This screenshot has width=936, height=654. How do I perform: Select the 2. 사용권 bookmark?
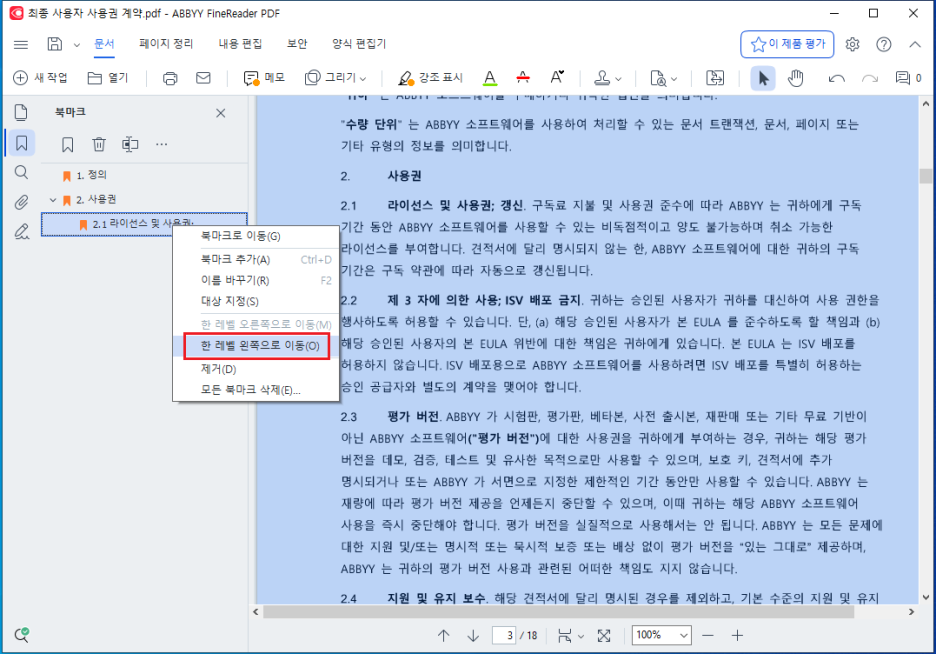pyautogui.click(x=96, y=199)
